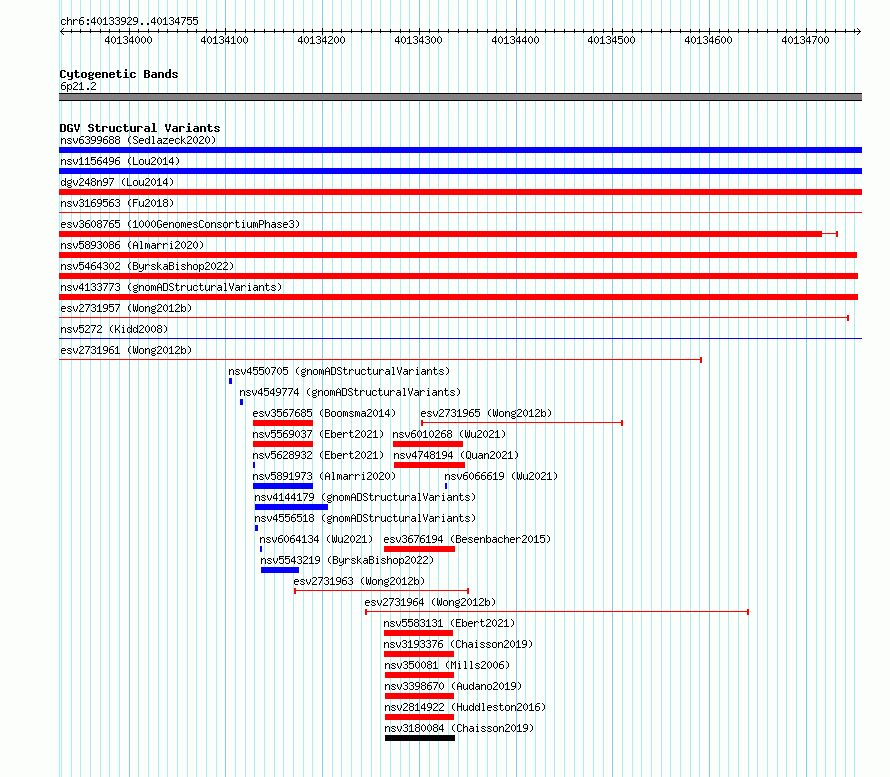Screen dimensions: 890x777
Task: Select the red bar under esv3567685
Action: [x=283, y=423]
